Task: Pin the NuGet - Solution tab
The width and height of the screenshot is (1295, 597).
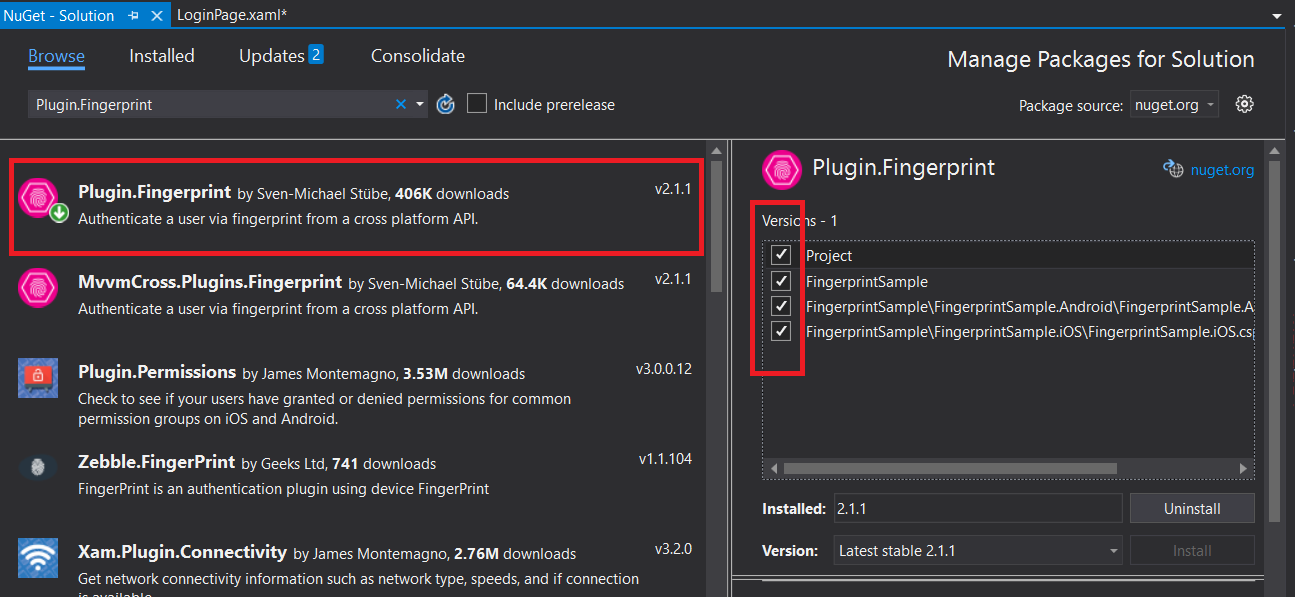Action: 134,15
